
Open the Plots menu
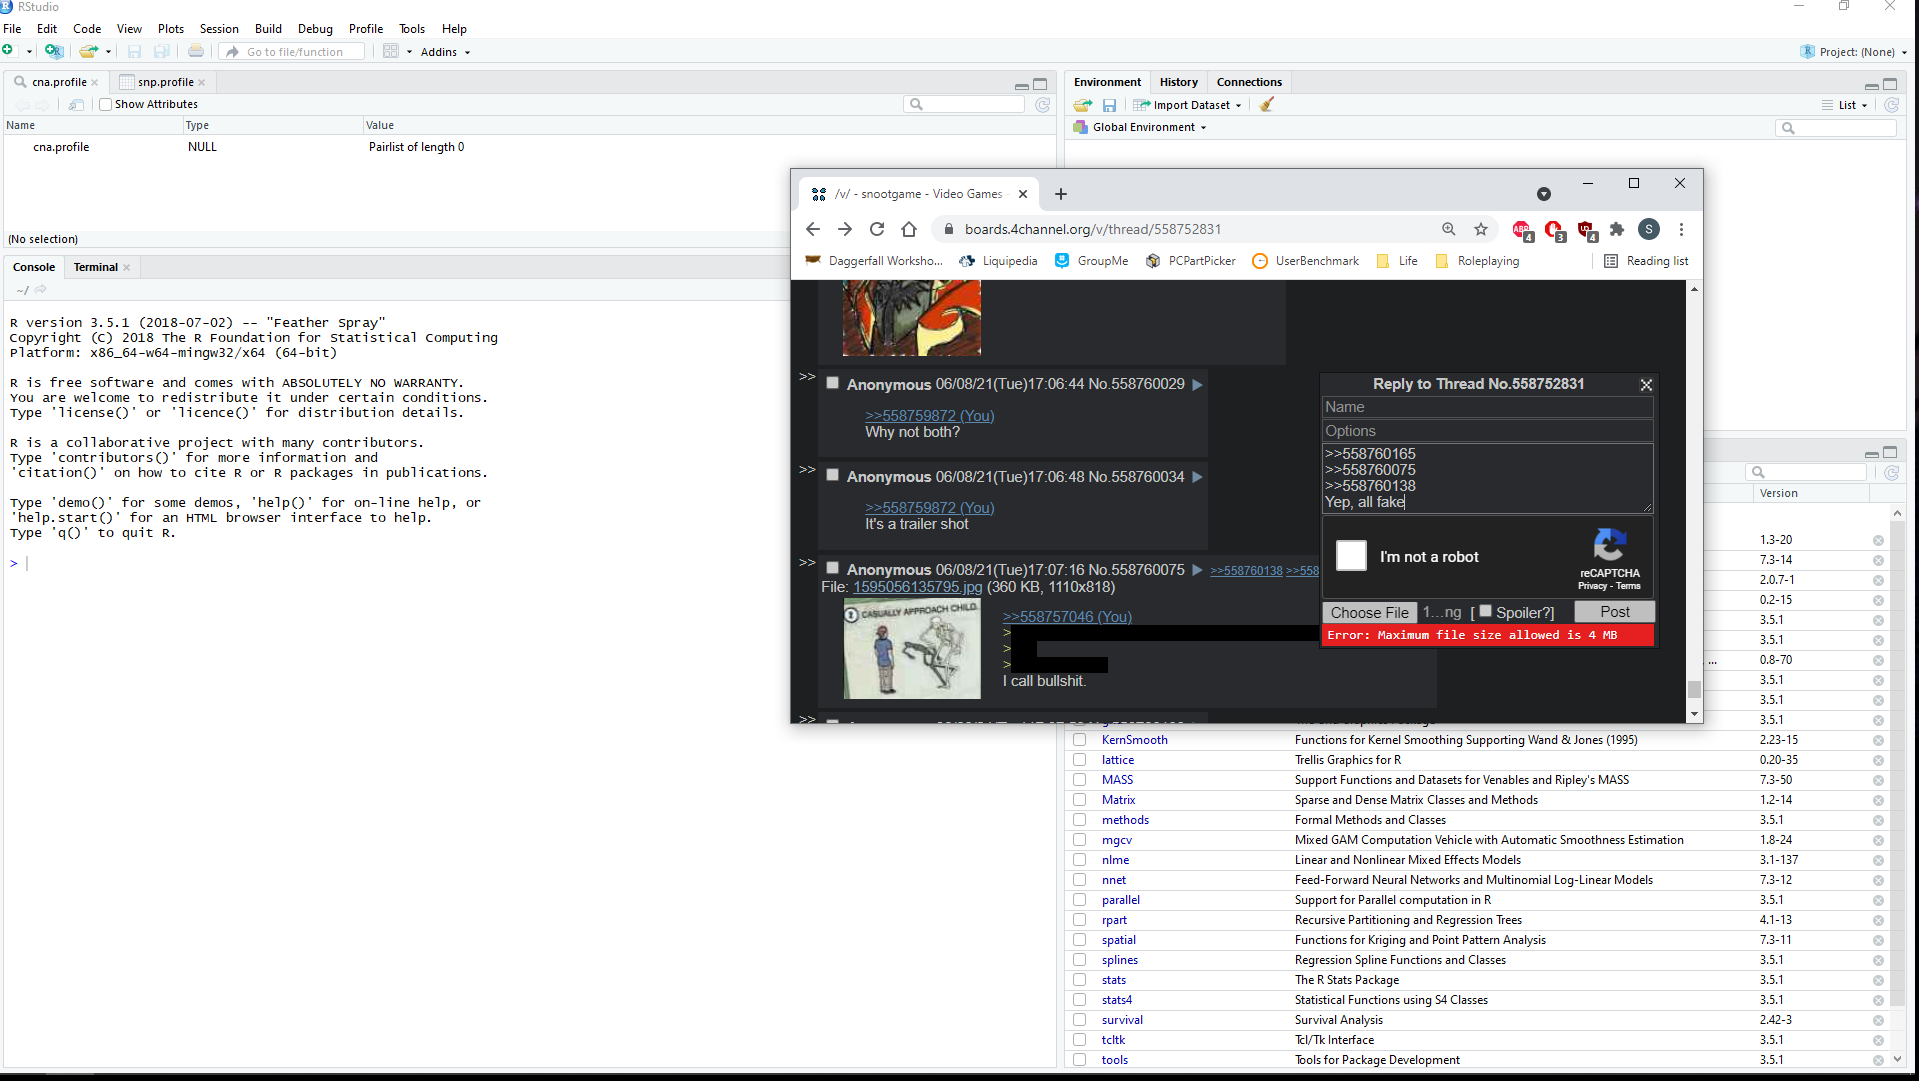[x=171, y=29]
